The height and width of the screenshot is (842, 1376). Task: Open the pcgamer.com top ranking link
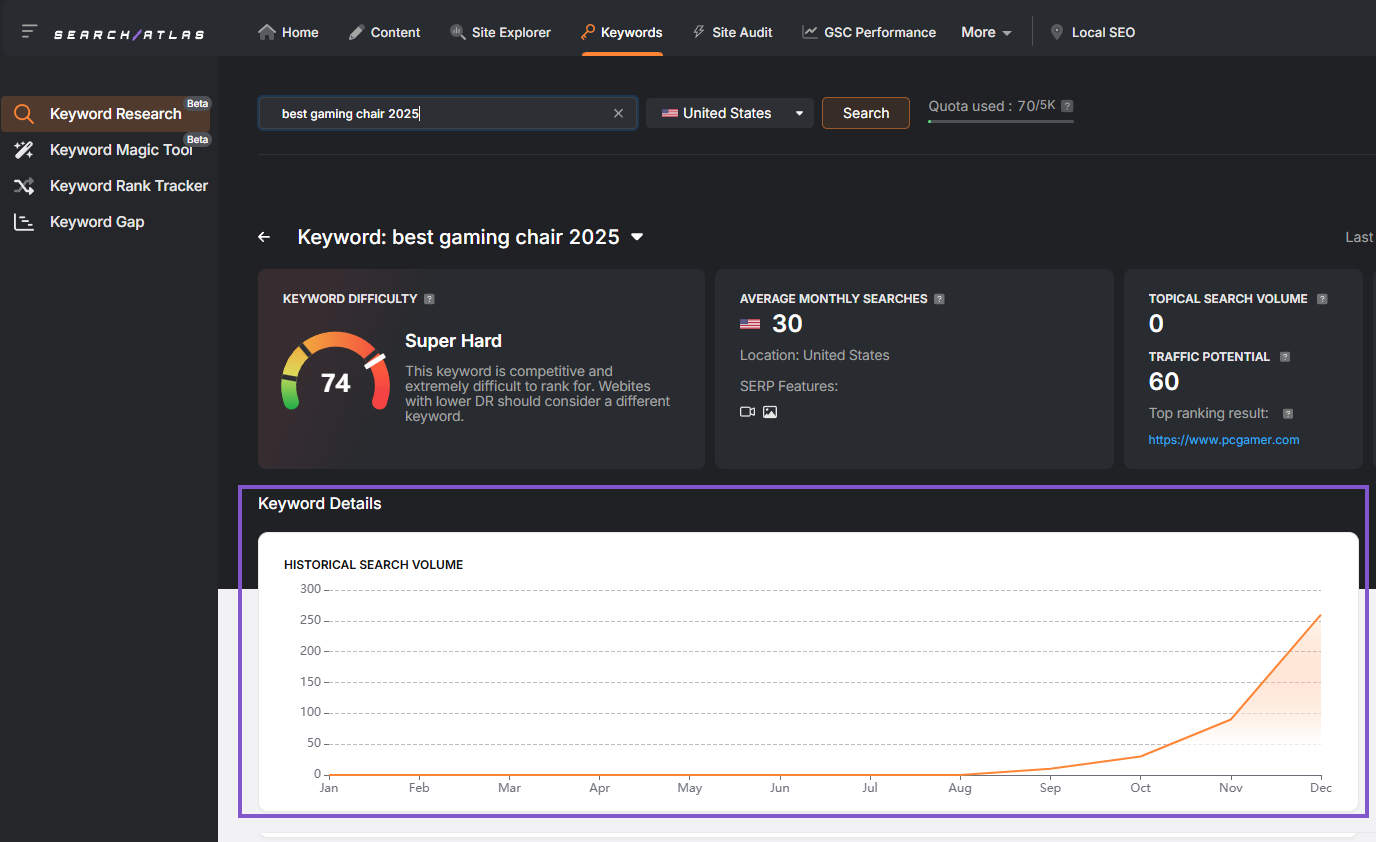coord(1223,439)
